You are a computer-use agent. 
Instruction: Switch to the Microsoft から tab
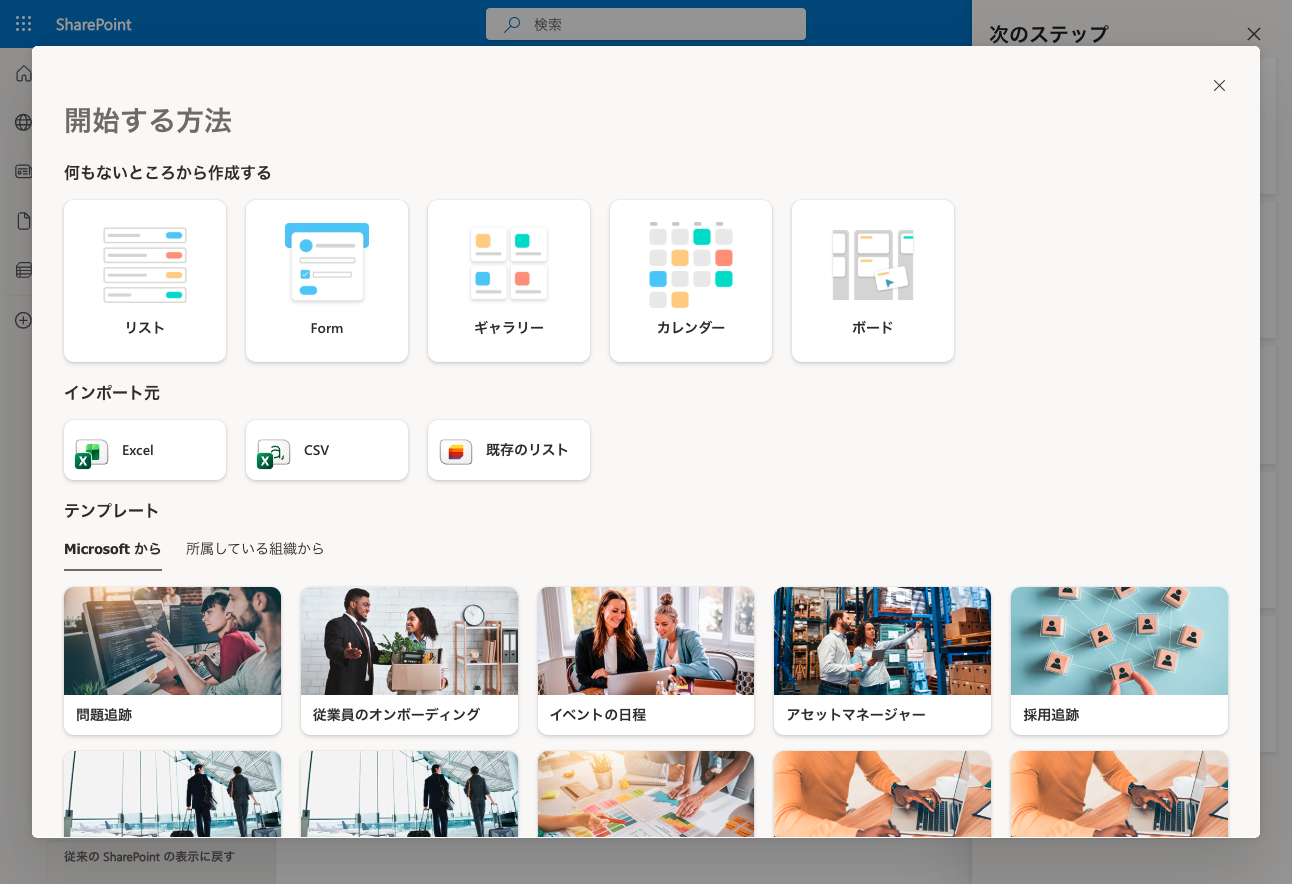tap(113, 549)
